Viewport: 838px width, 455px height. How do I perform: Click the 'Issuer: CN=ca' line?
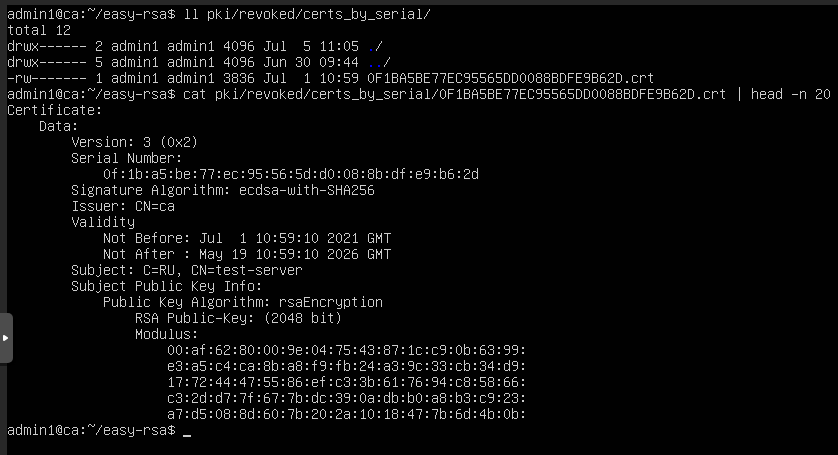click(123, 206)
